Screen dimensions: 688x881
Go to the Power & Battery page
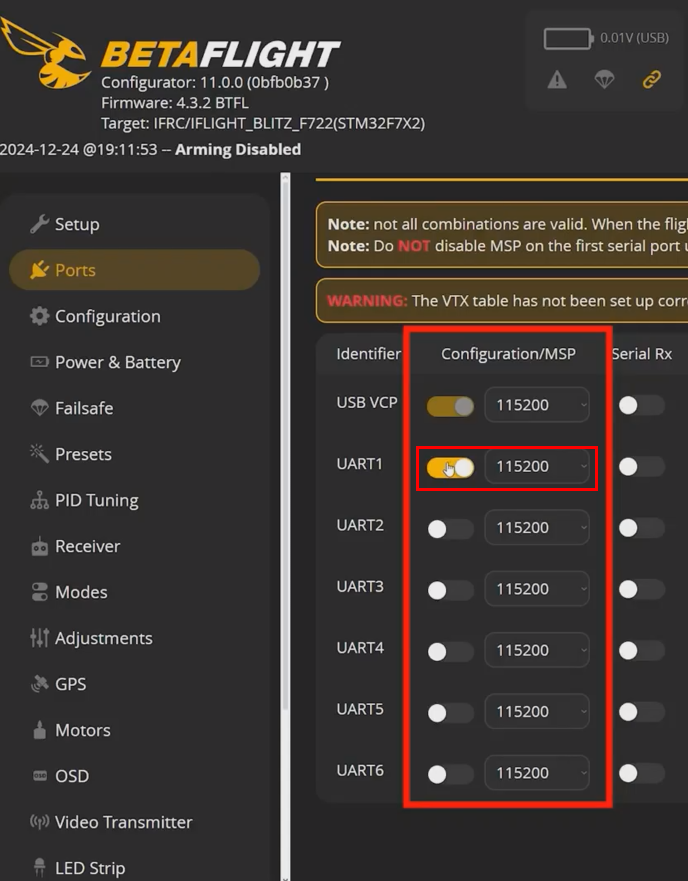pos(117,362)
